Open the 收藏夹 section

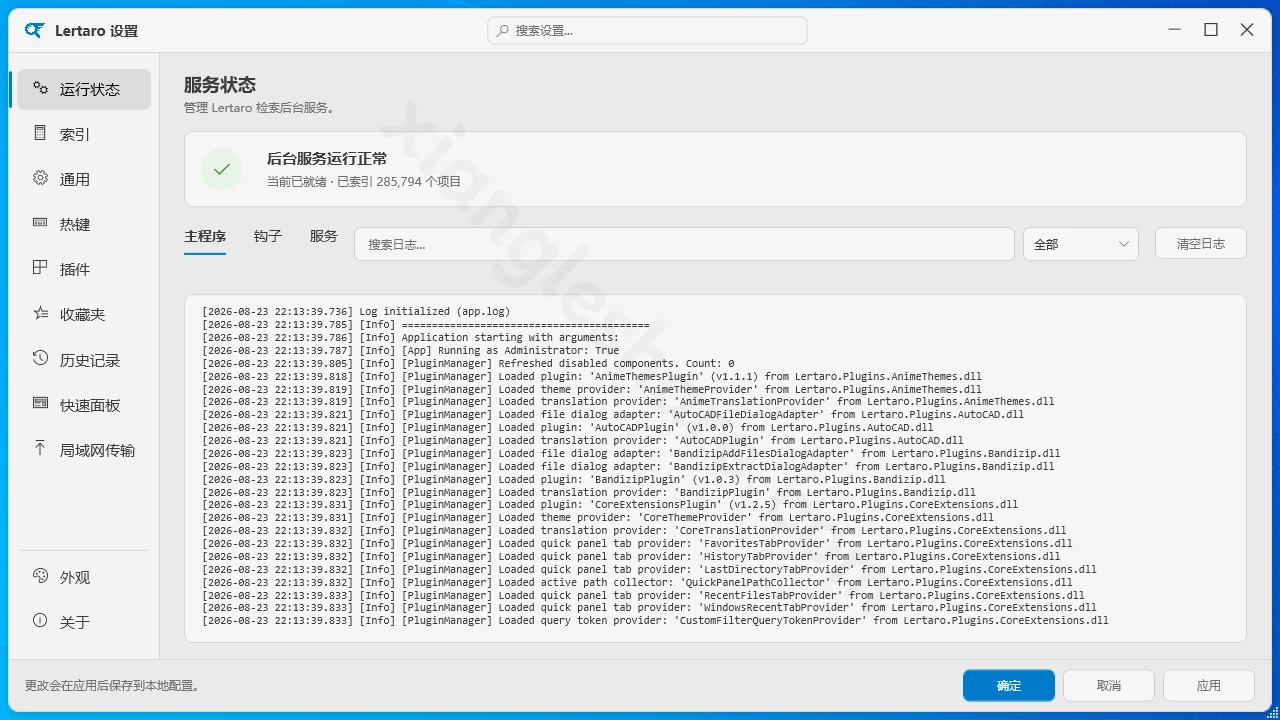click(x=84, y=314)
